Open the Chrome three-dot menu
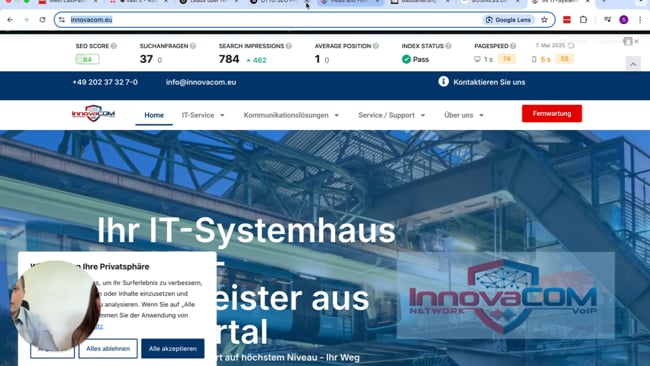The height and width of the screenshot is (366, 650). (640, 19)
